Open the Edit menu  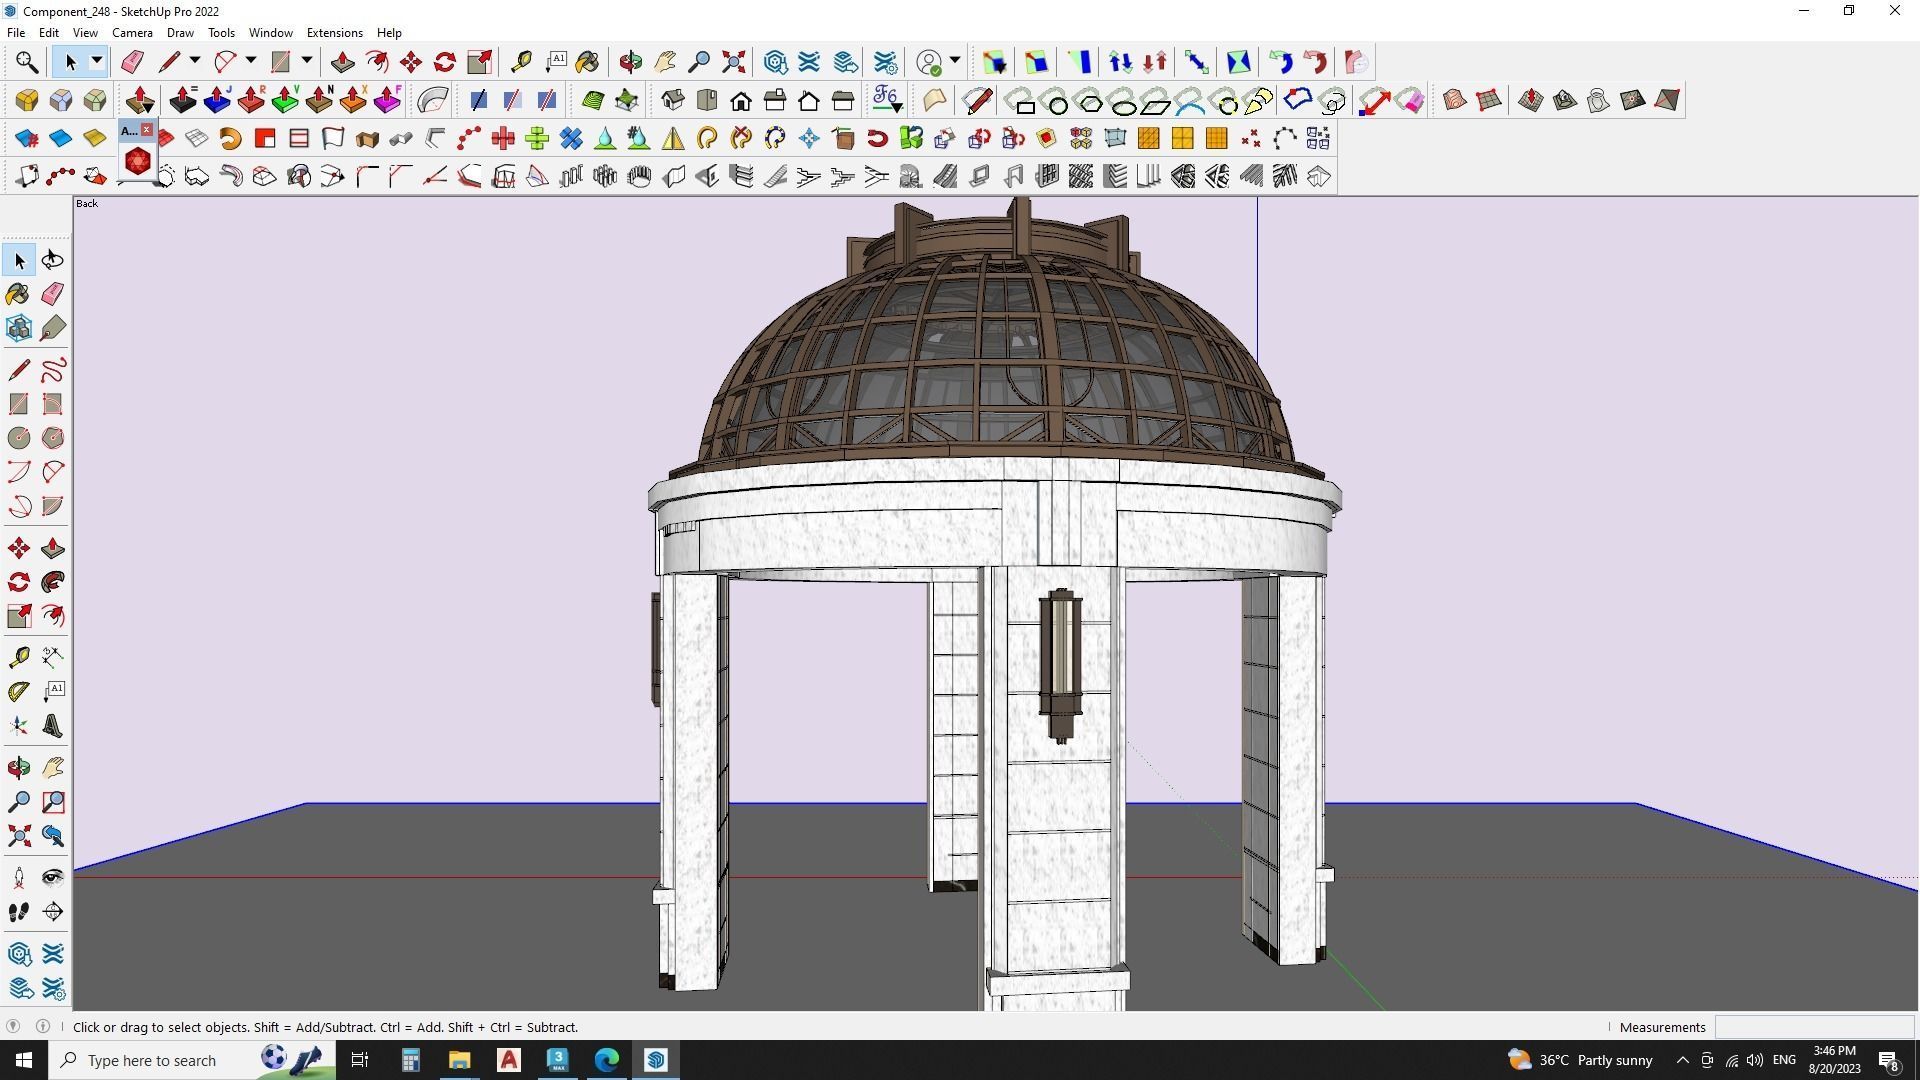pyautogui.click(x=48, y=33)
